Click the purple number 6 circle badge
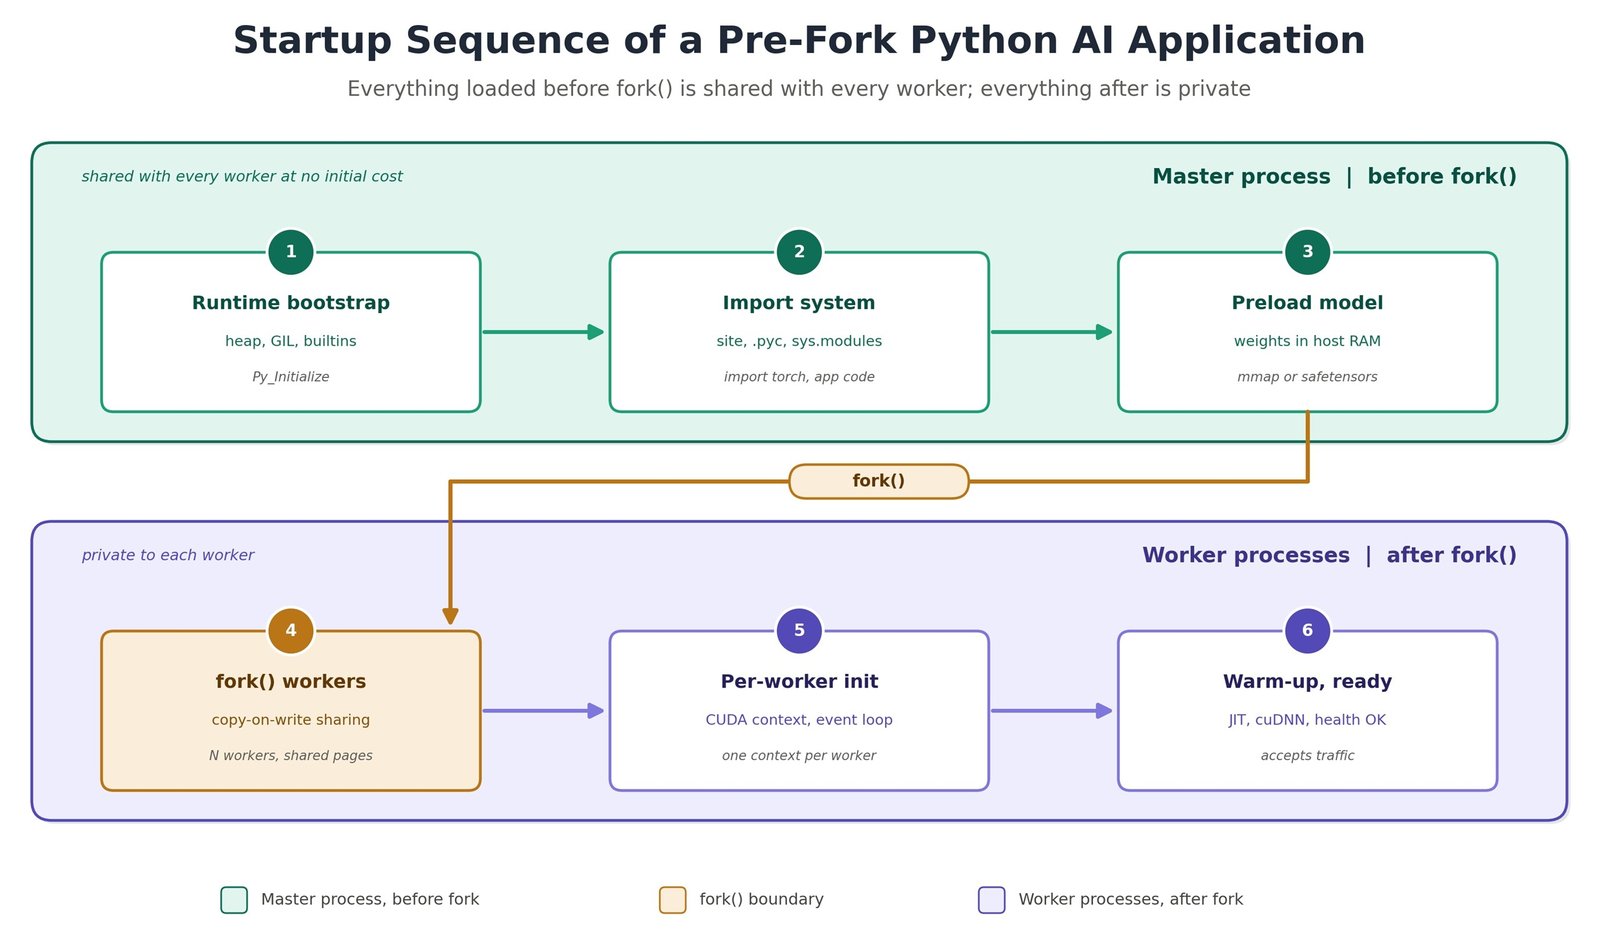Image resolution: width=1600 pixels, height=940 pixels. pyautogui.click(x=1307, y=631)
